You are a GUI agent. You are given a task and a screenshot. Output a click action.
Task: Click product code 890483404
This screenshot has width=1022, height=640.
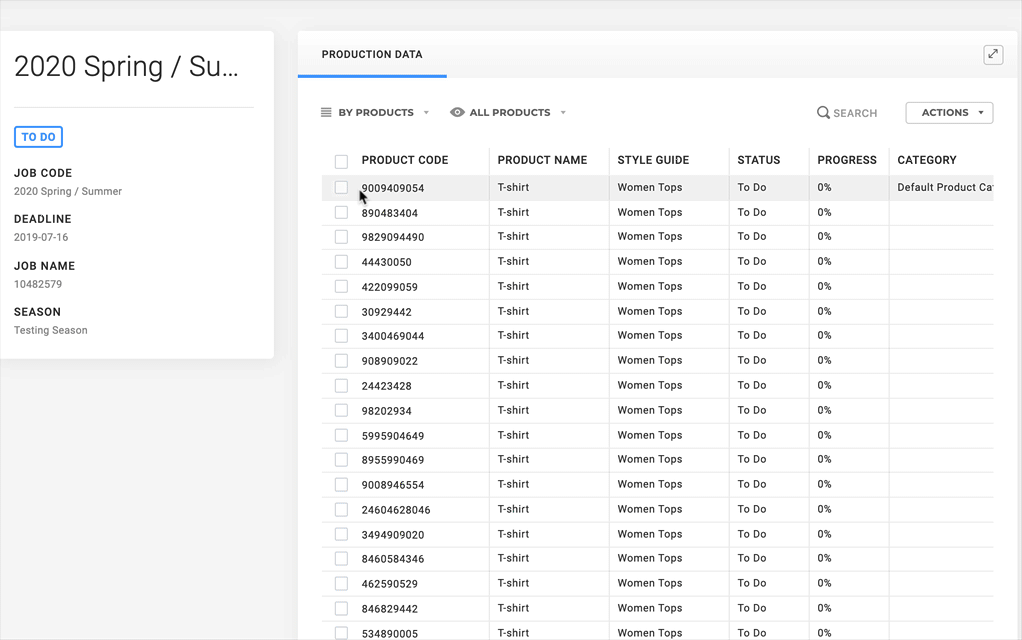pyautogui.click(x=390, y=213)
